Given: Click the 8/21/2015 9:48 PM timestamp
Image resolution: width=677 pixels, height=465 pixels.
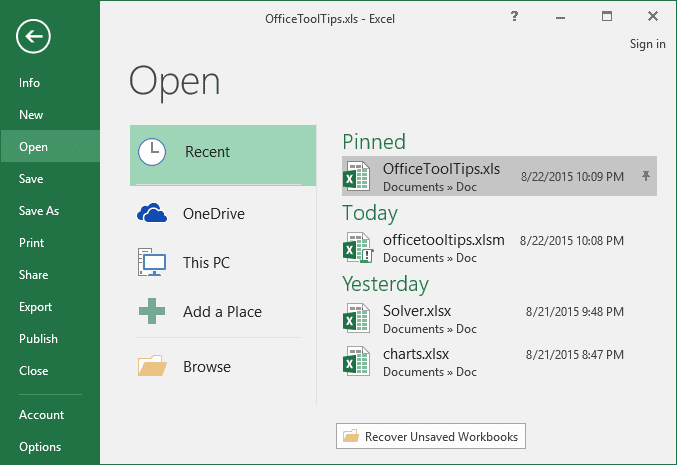Looking at the screenshot, I should (x=575, y=311).
